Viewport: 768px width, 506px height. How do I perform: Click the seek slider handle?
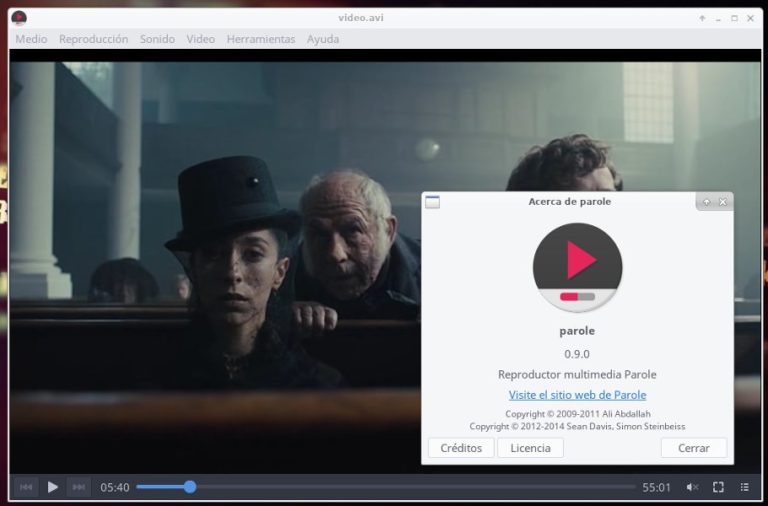(x=190, y=486)
